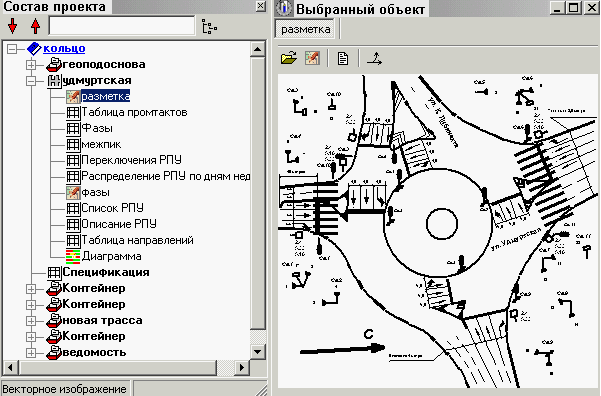
Task: Click the edit drawing icon in toolbar
Action: (312, 58)
